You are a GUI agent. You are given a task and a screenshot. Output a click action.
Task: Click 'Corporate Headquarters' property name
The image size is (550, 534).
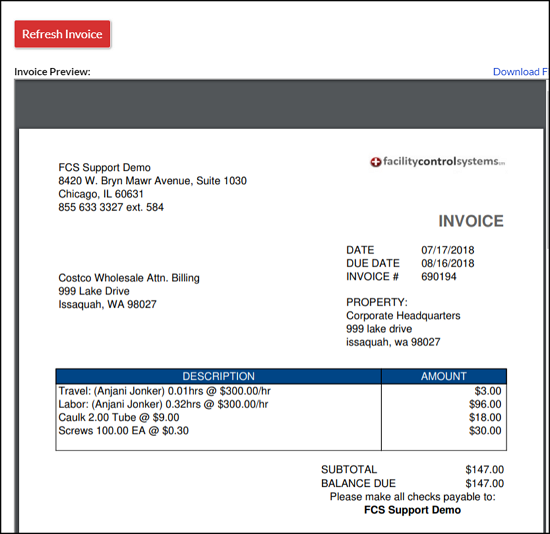(403, 316)
